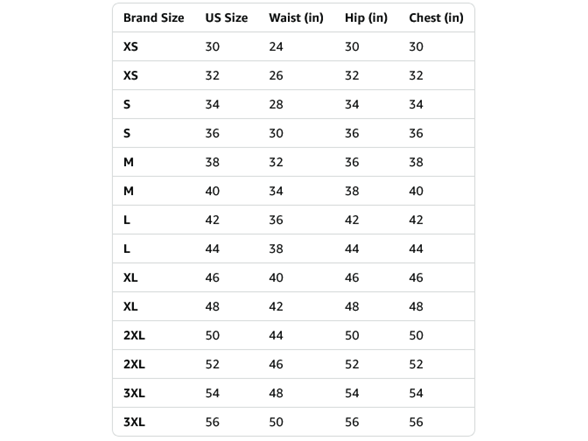Screen dimensions: 588x441
Task: Select the 3XL label in US 54 row
Action: point(134,393)
